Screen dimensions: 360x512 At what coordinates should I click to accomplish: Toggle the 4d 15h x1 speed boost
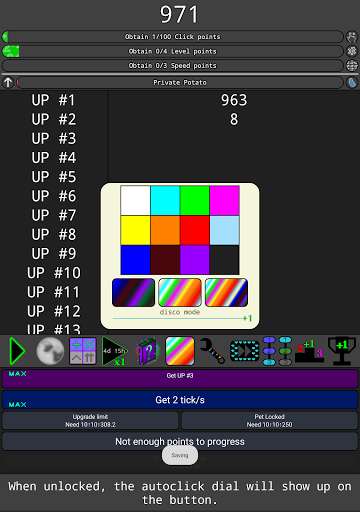click(115, 351)
